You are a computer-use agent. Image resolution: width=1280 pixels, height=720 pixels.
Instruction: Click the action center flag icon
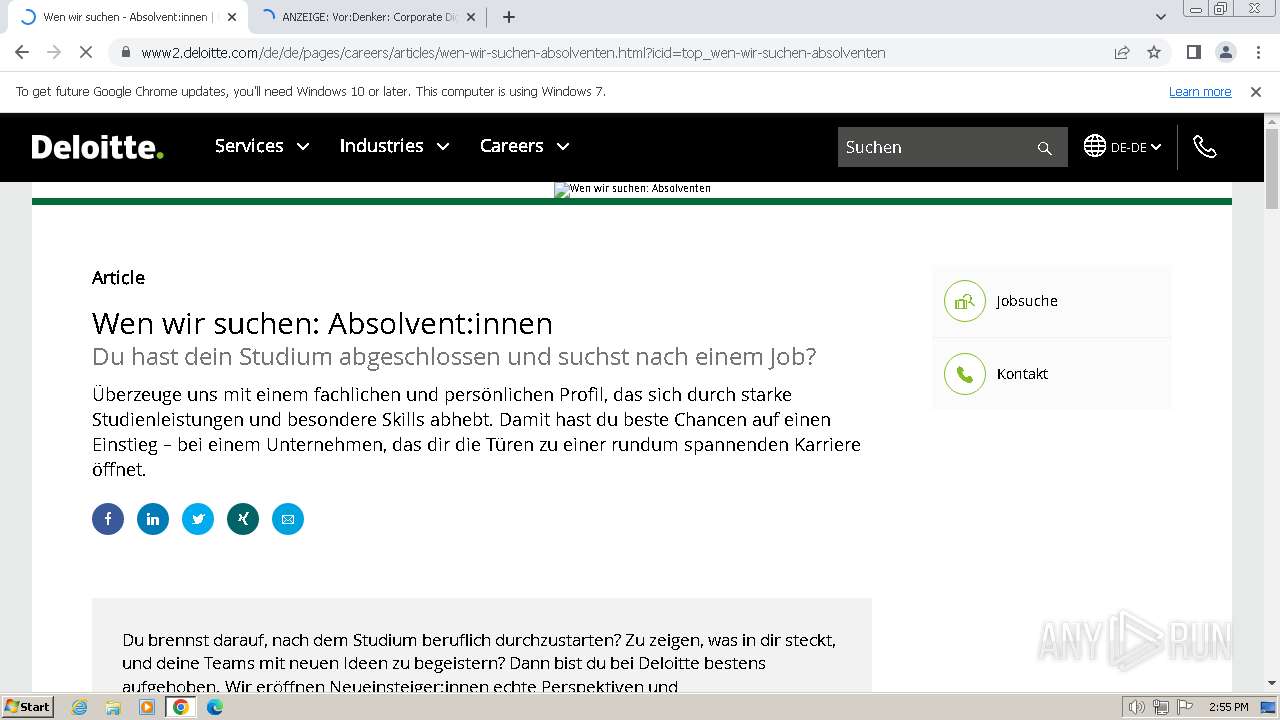pos(1183,707)
